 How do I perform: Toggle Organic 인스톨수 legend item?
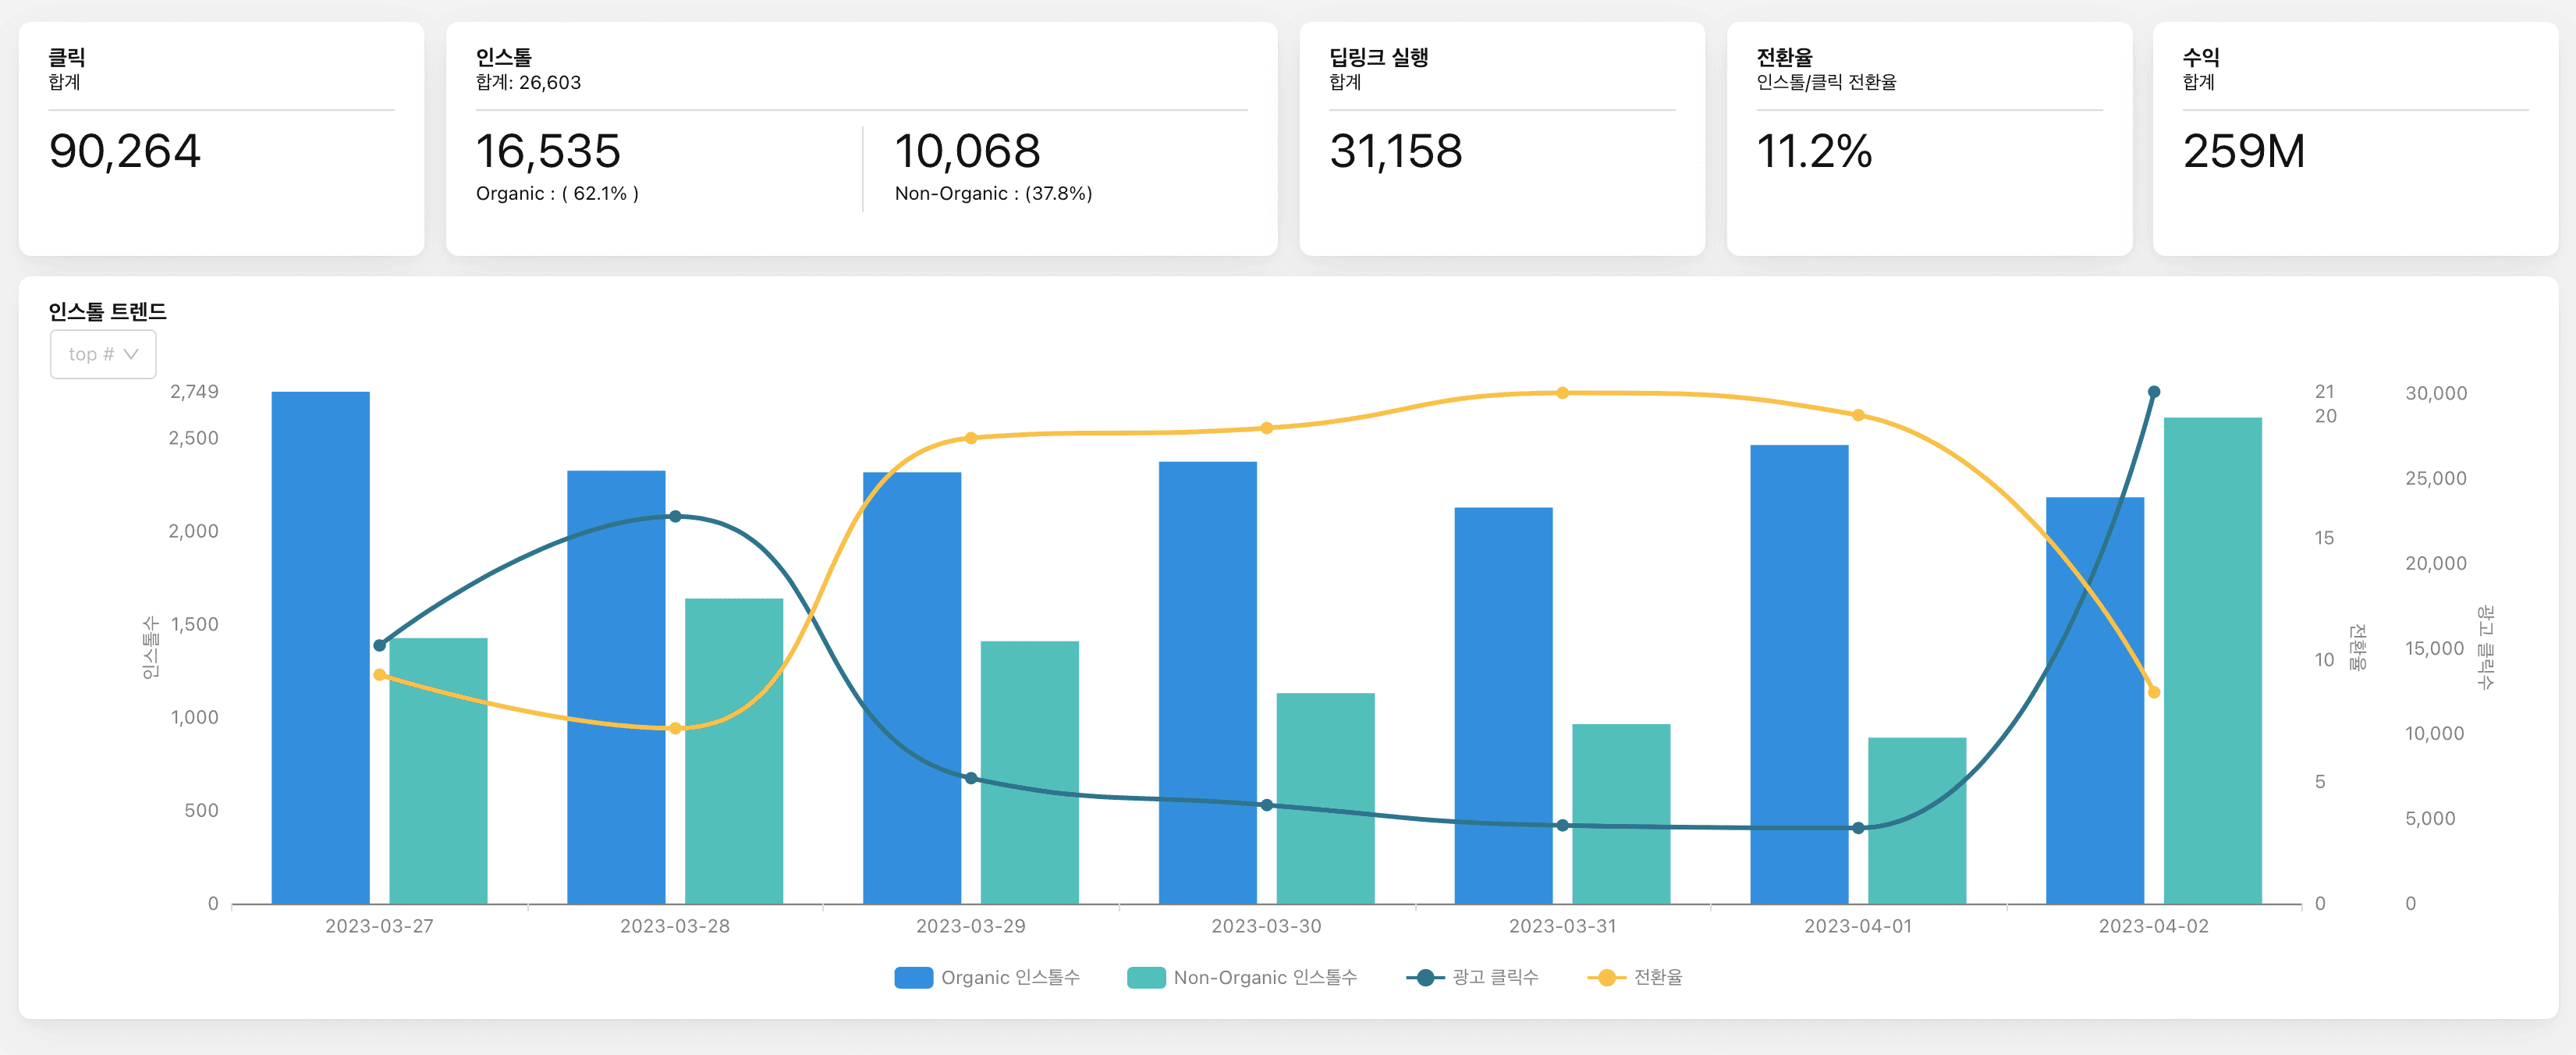[x=1010, y=977]
